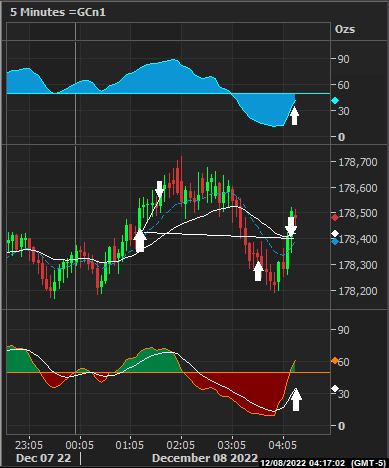
Task: Click the 60 label on the top indicator axis
Action: click(343, 85)
